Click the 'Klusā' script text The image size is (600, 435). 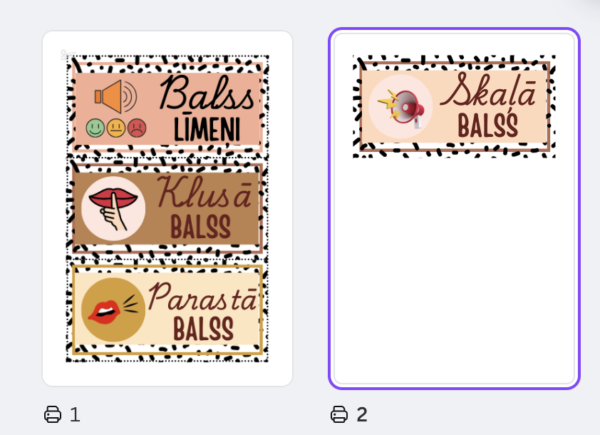204,192
